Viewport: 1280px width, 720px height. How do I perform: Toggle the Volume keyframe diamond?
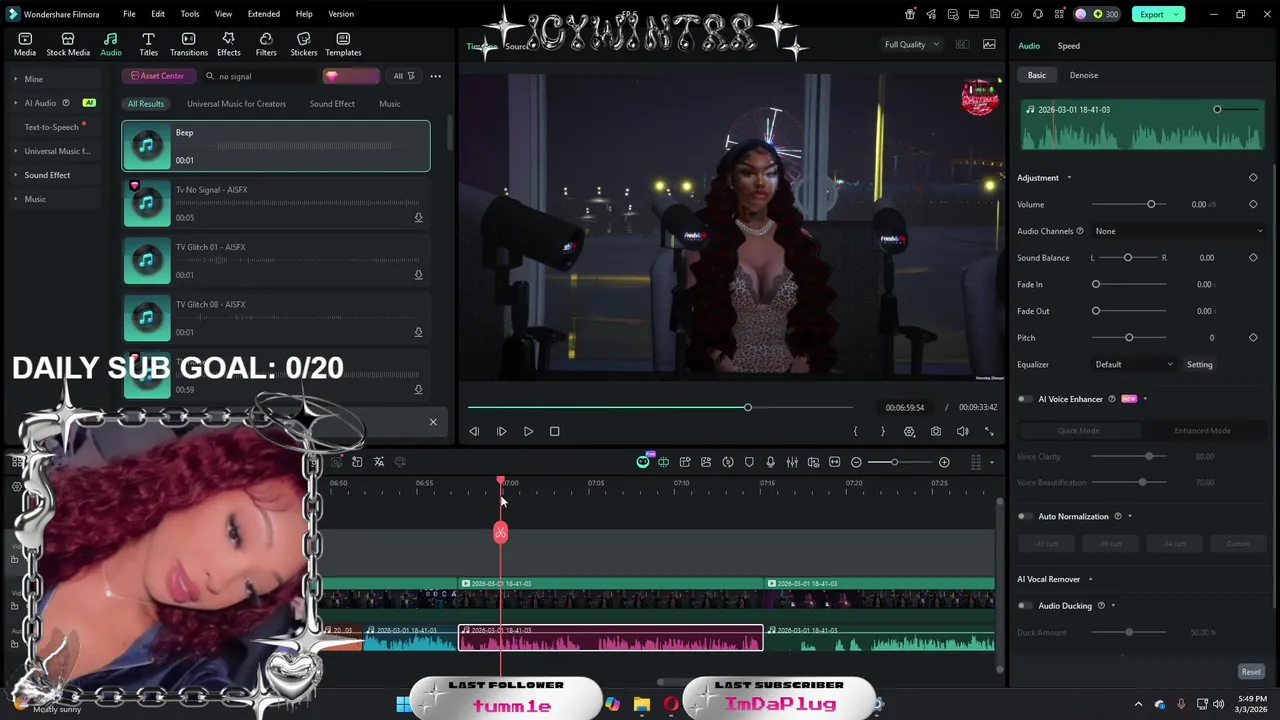[x=1253, y=204]
